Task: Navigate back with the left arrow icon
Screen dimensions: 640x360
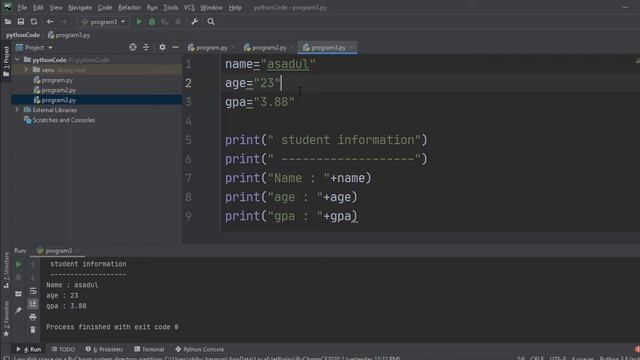Action: pos(50,22)
